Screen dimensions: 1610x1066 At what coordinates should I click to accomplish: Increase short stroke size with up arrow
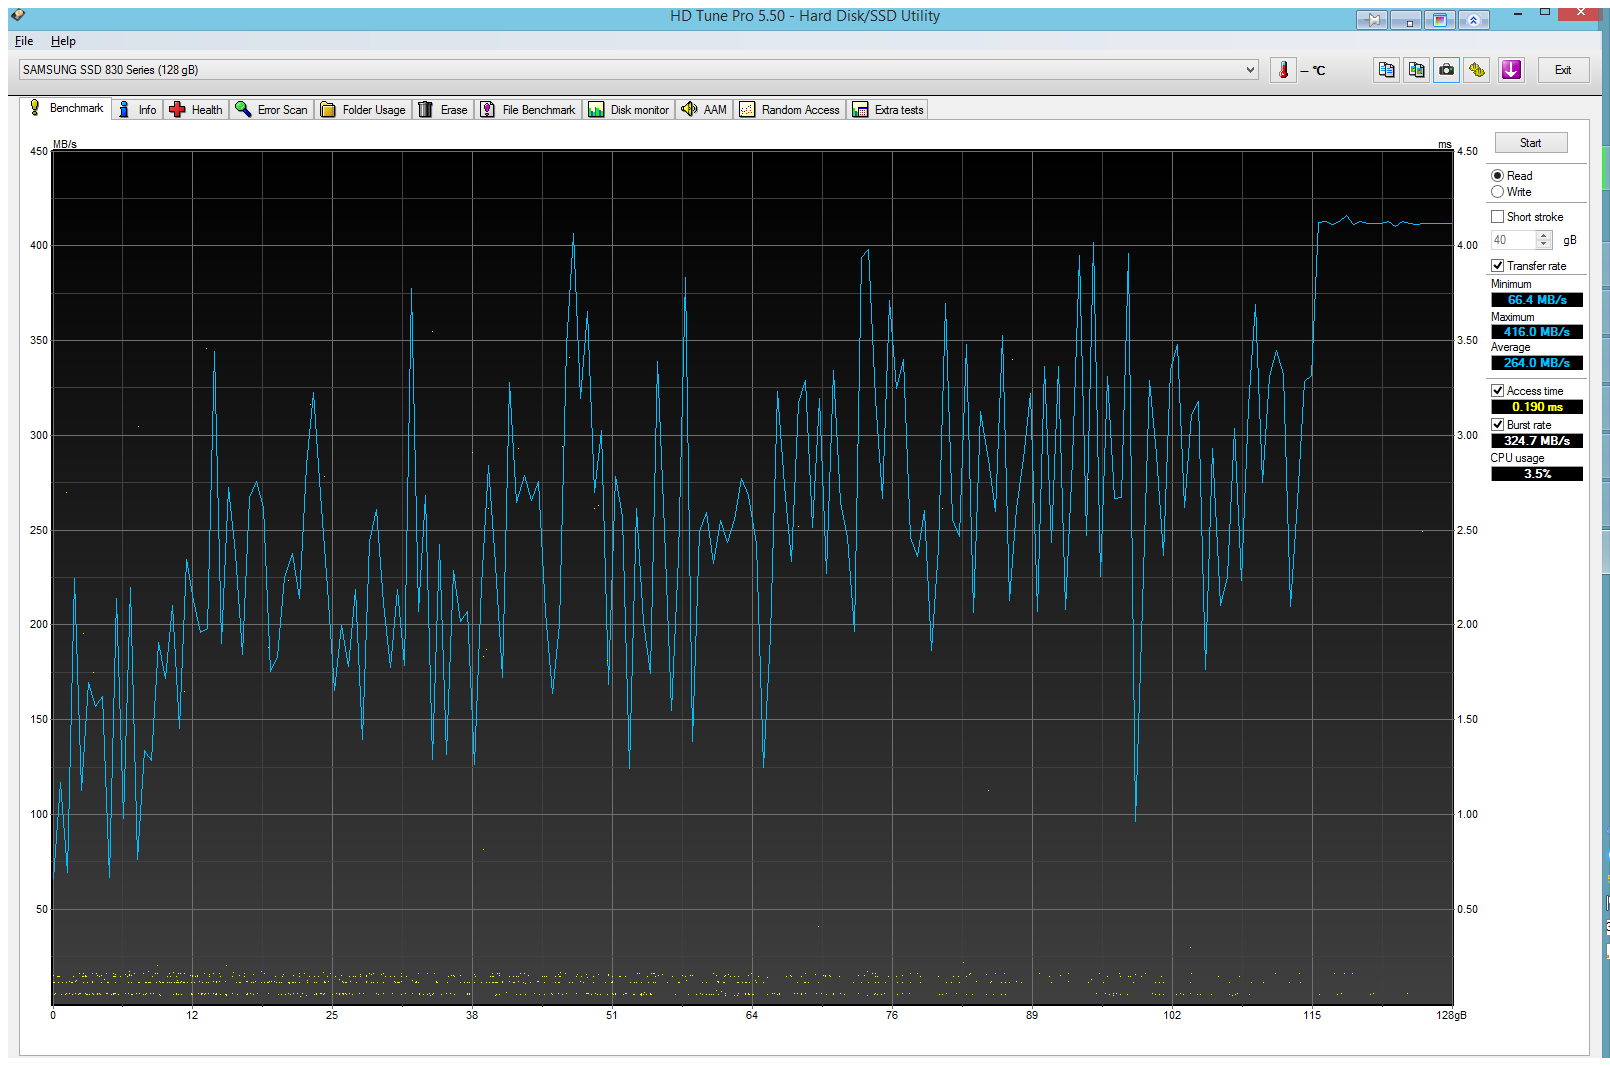(1544, 235)
